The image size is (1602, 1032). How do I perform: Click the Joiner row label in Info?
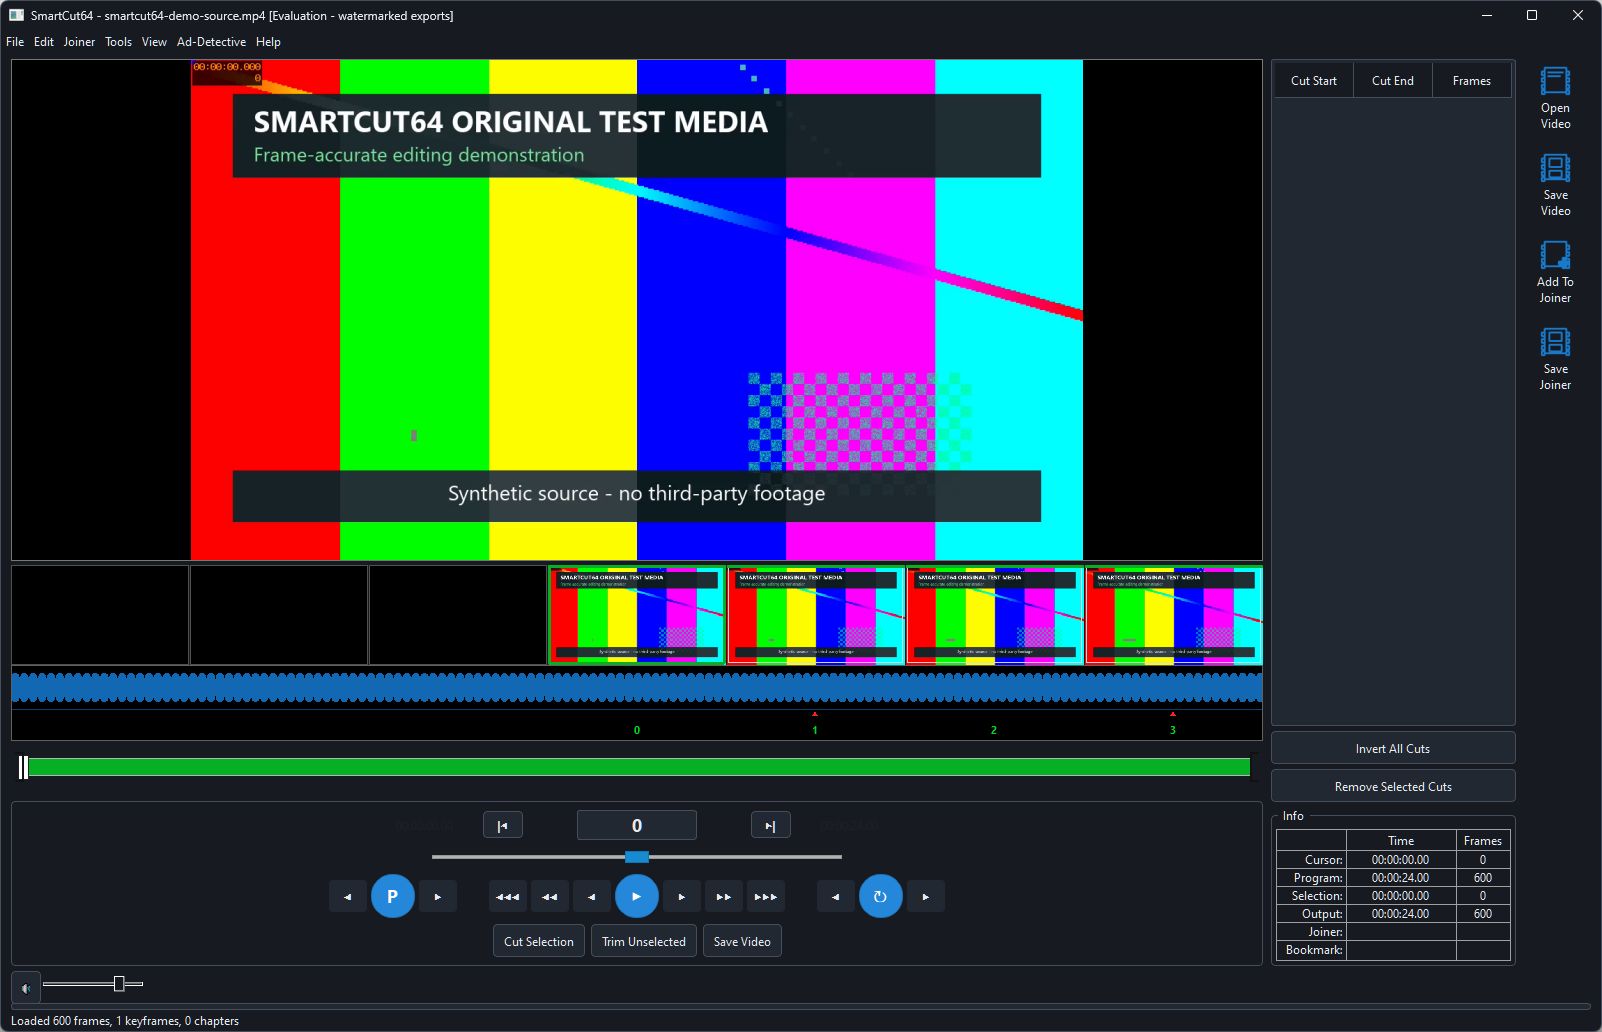click(x=1325, y=932)
